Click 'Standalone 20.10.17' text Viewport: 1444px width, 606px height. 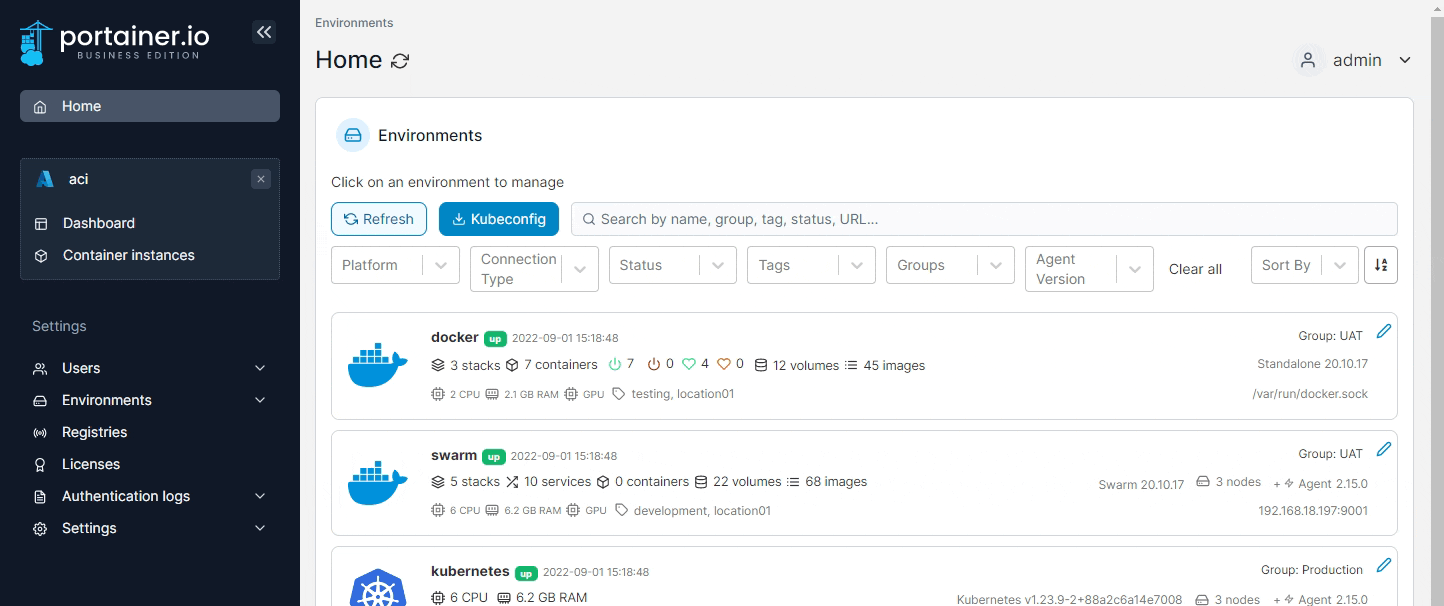[x=1312, y=364]
